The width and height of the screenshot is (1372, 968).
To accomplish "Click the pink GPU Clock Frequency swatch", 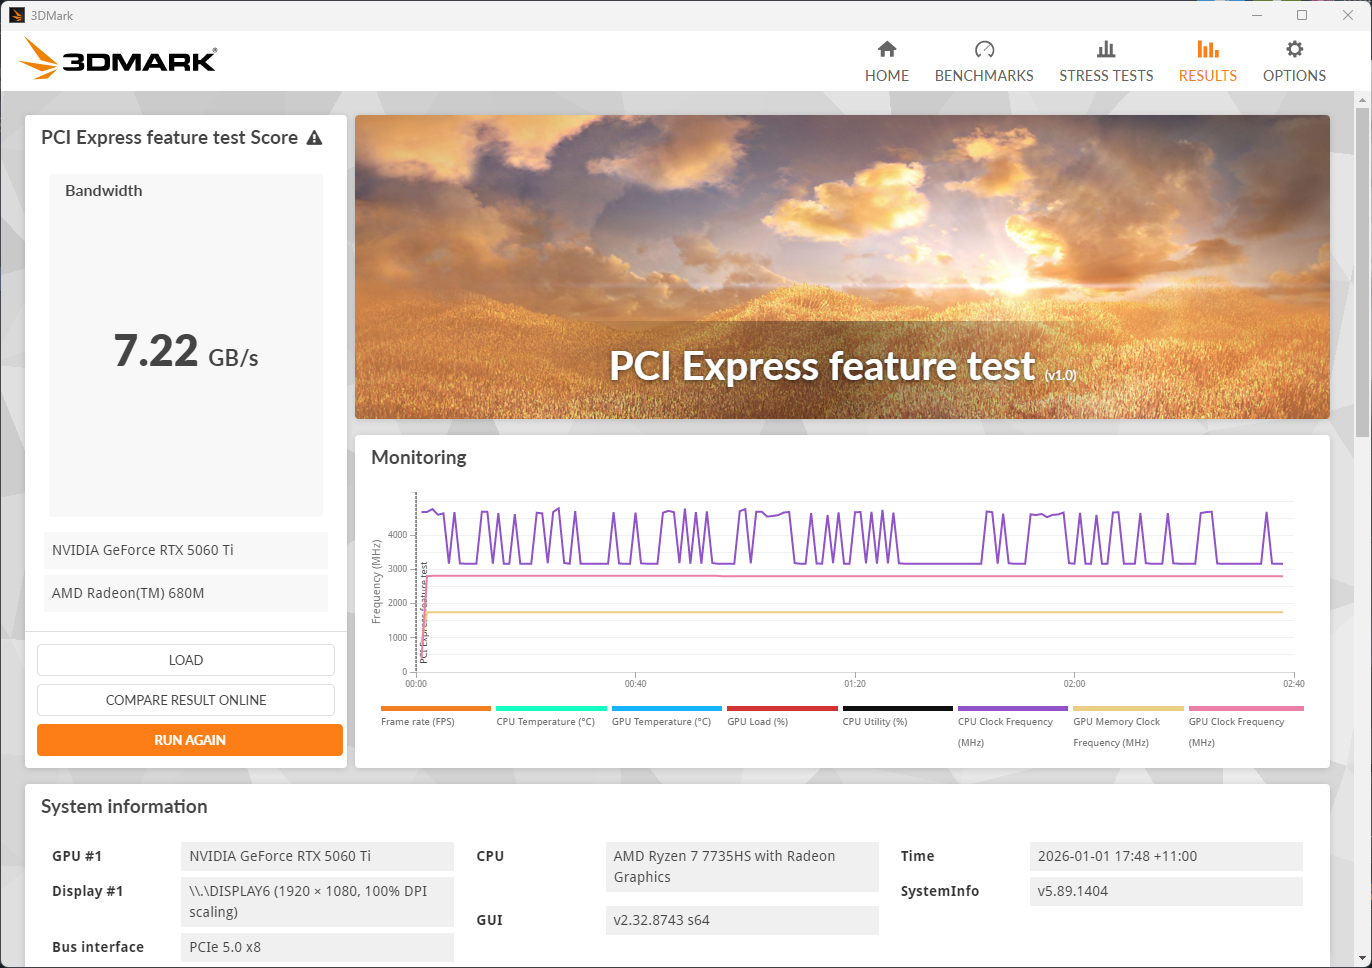I will (1245, 709).
